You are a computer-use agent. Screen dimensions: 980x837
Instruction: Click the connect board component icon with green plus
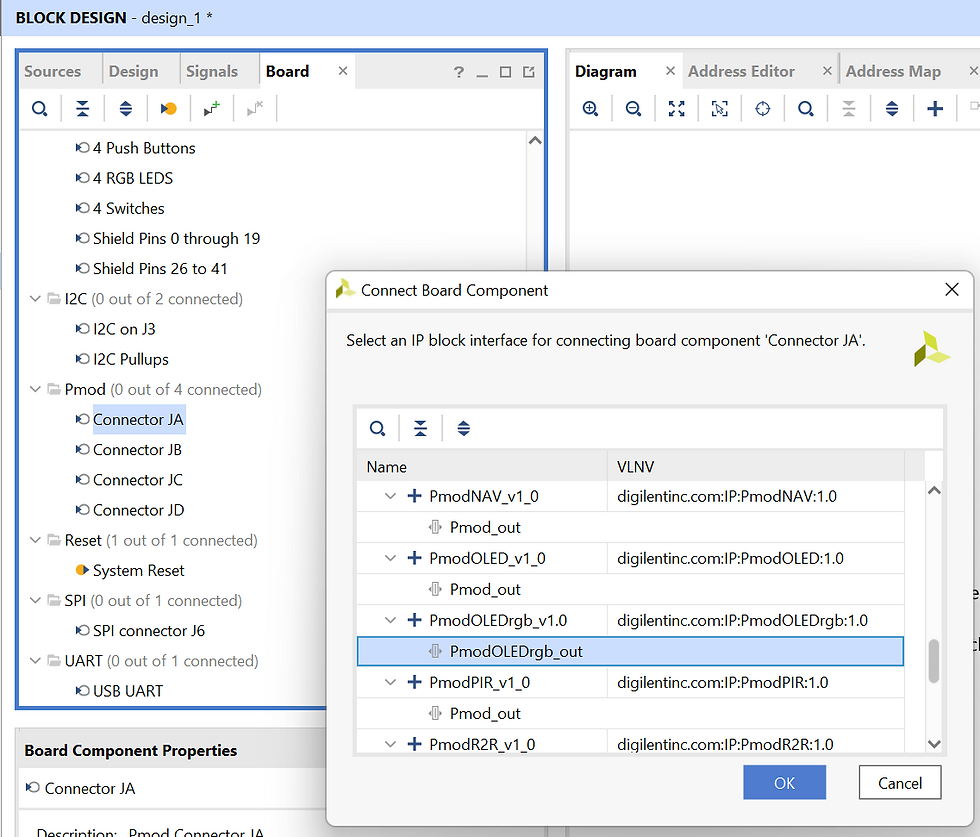(x=212, y=109)
